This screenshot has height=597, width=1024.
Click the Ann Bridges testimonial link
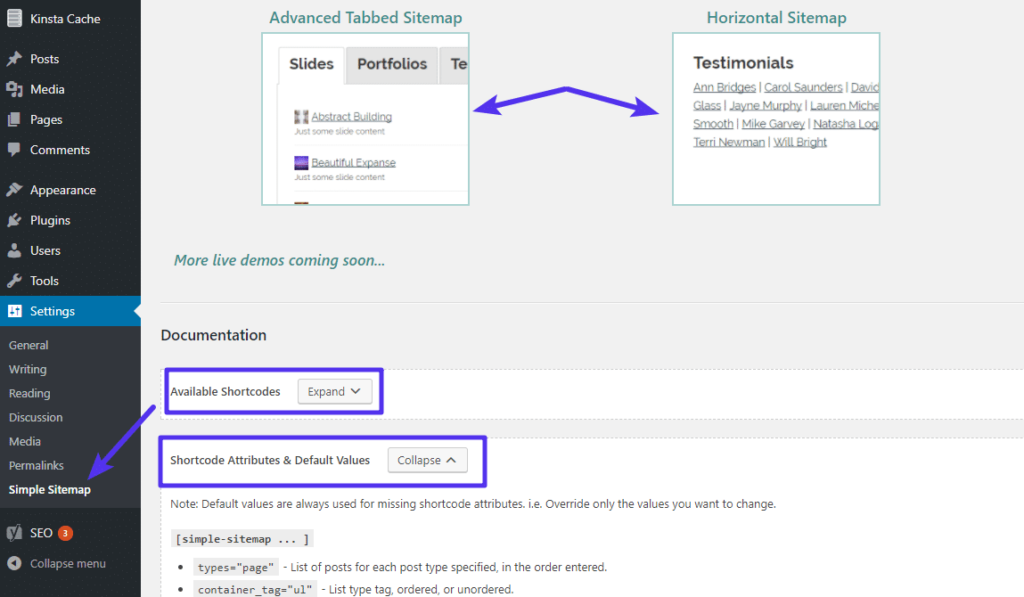(x=724, y=88)
